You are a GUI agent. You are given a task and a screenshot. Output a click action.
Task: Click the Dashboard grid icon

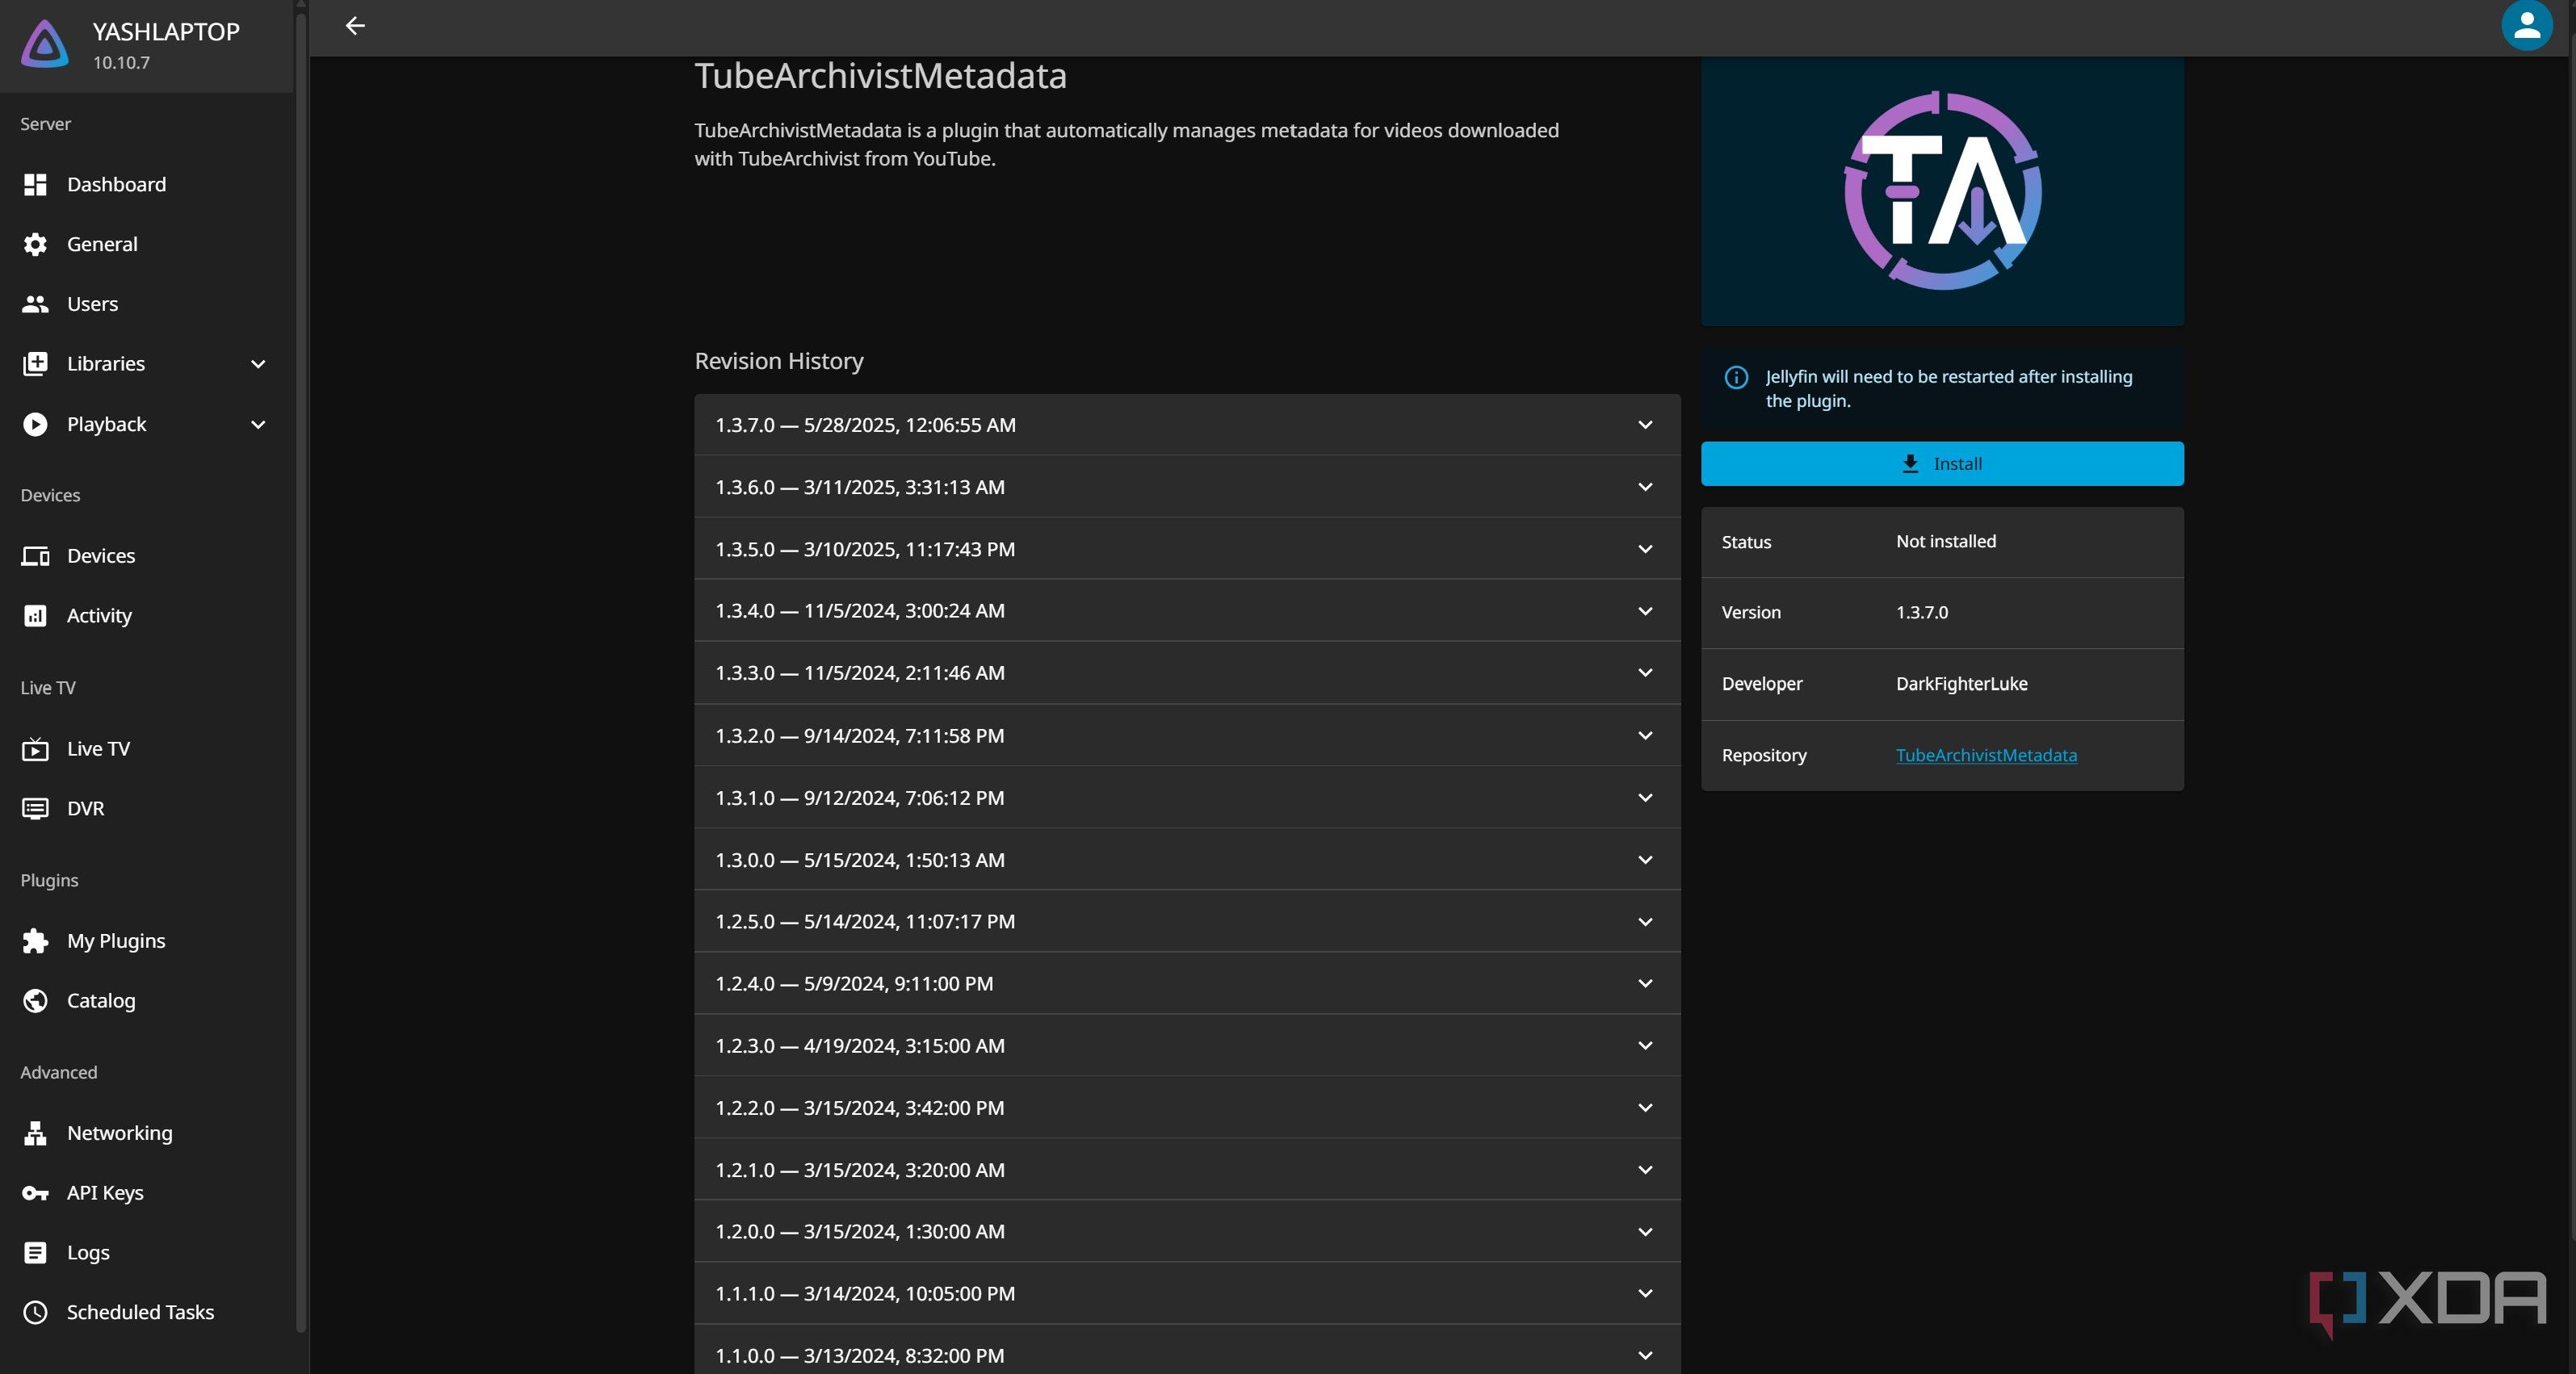(x=35, y=184)
